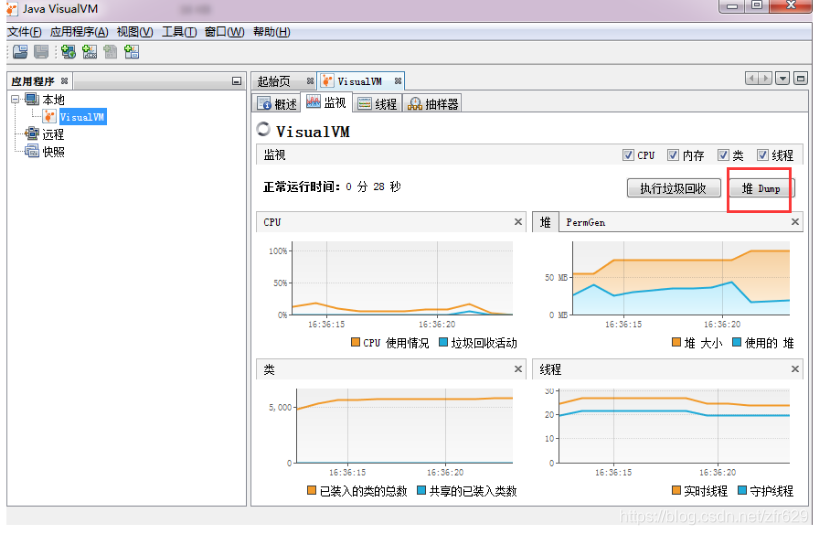Open the 帮助(H) menu
Image resolution: width=818 pixels, height=535 pixels.
click(x=272, y=32)
